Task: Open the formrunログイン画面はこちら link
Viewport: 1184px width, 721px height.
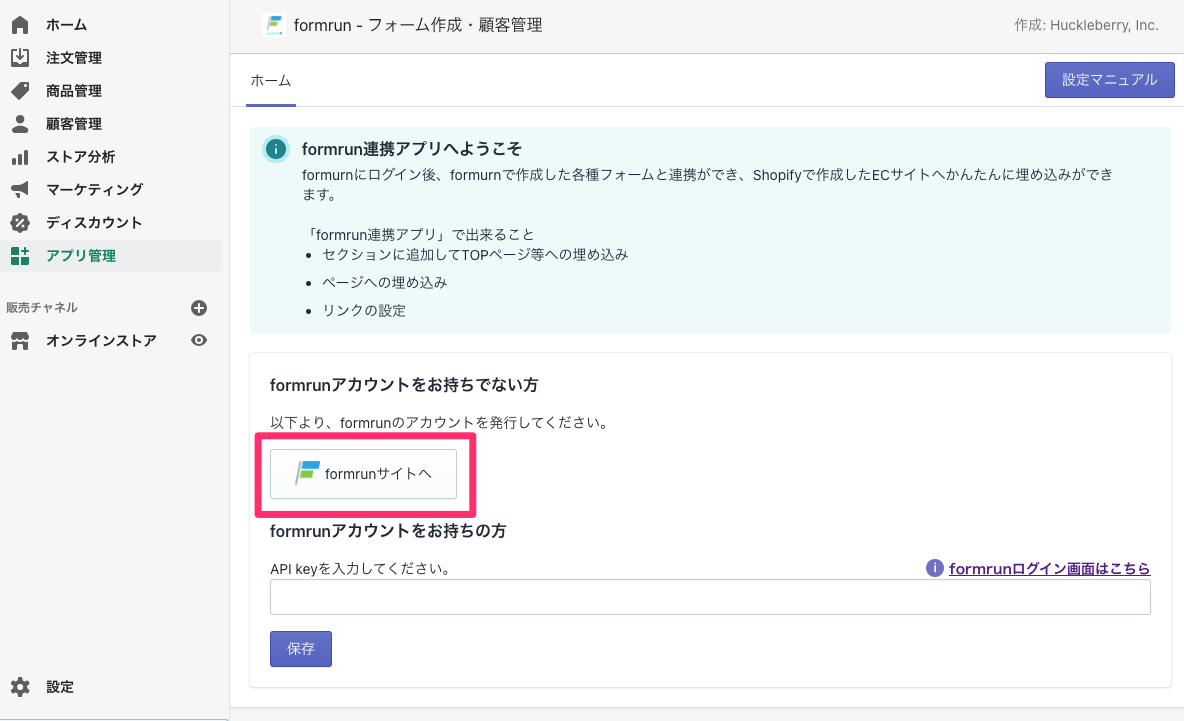Action: coord(1050,568)
